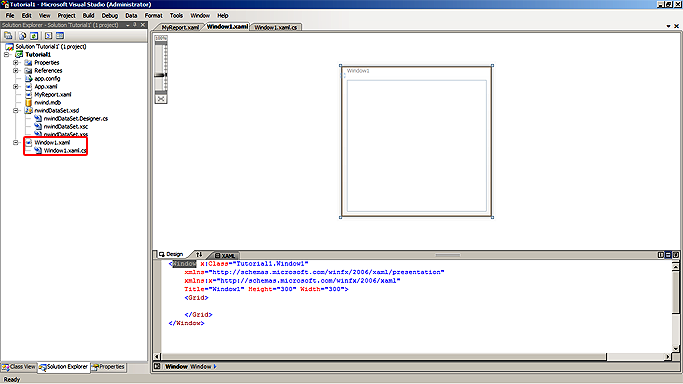Expand the References folder node
This screenshot has height=384, width=683.
[x=16, y=71]
